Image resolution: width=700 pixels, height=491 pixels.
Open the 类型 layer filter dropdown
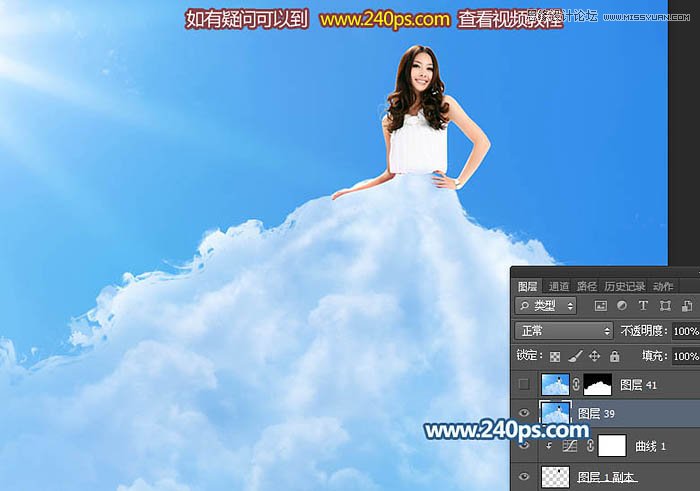[546, 306]
